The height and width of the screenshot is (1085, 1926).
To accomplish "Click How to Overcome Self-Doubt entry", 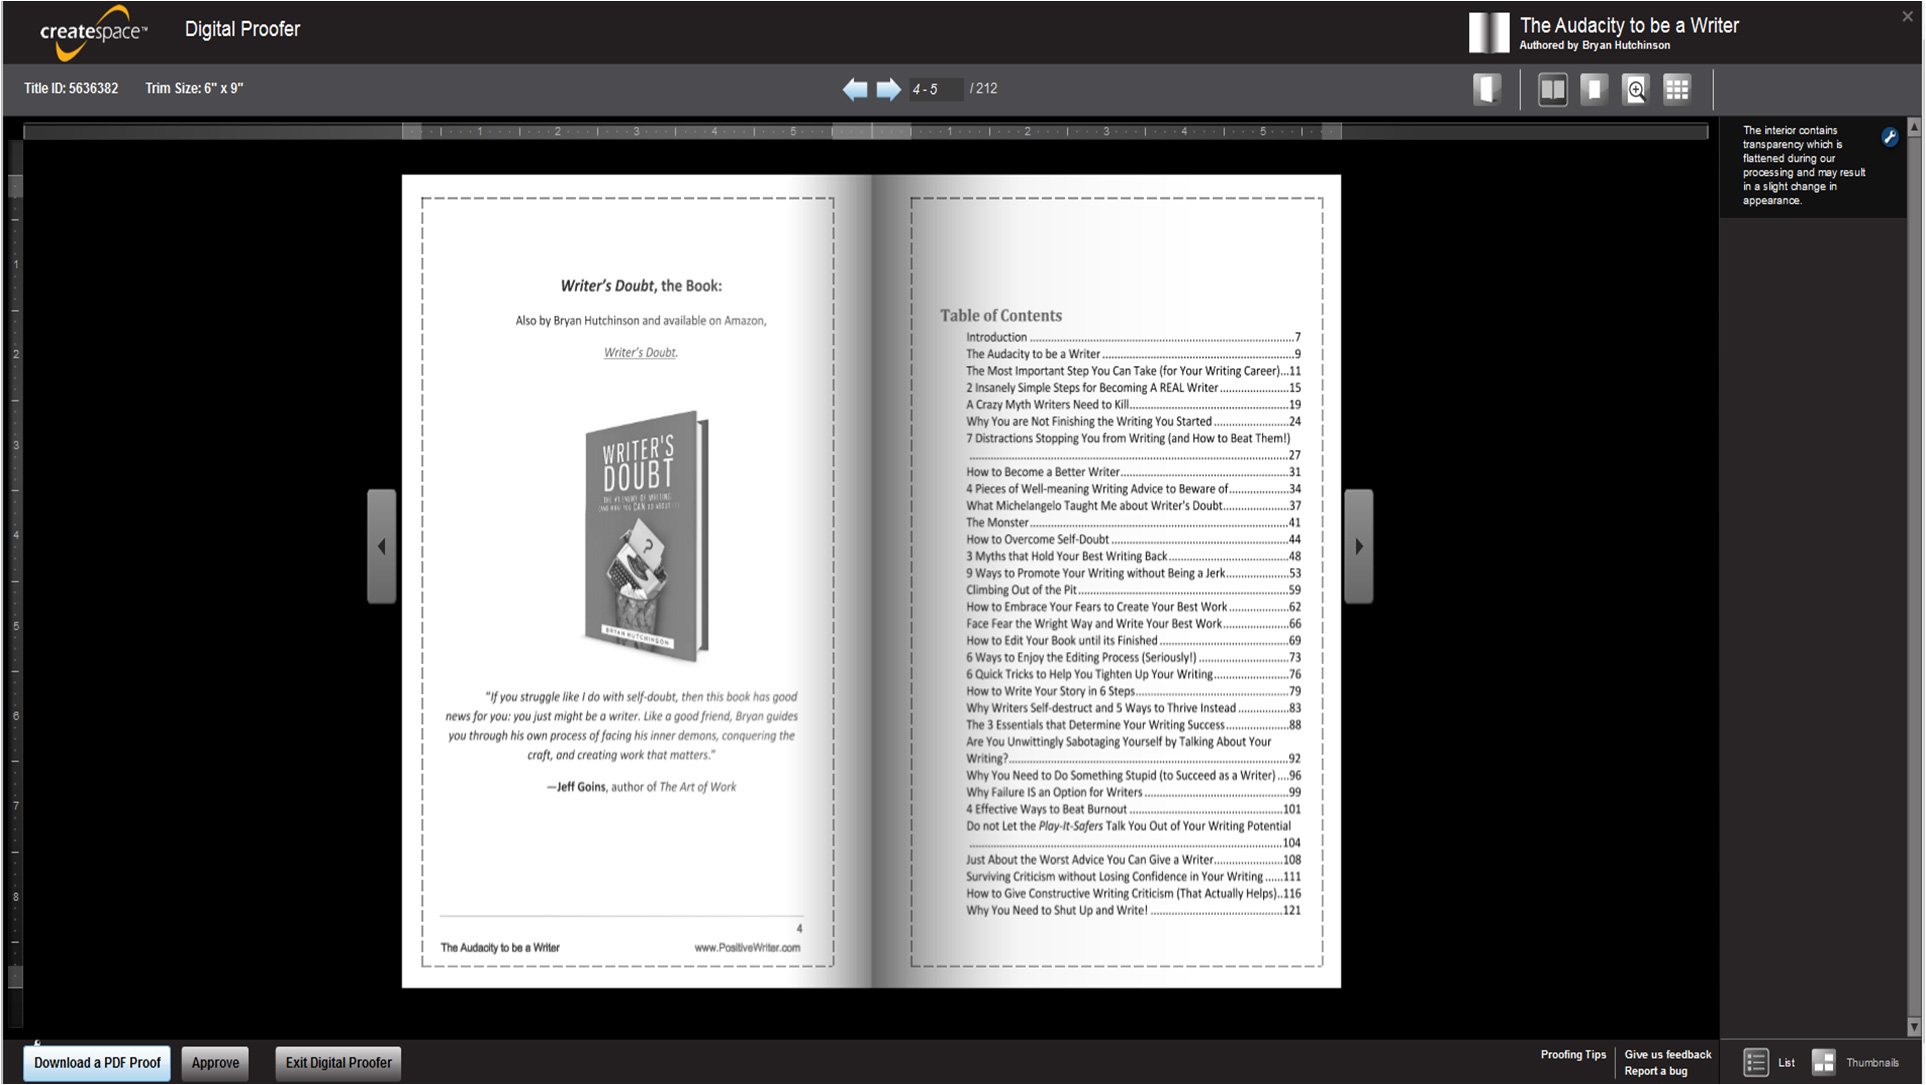I will (x=1133, y=539).
